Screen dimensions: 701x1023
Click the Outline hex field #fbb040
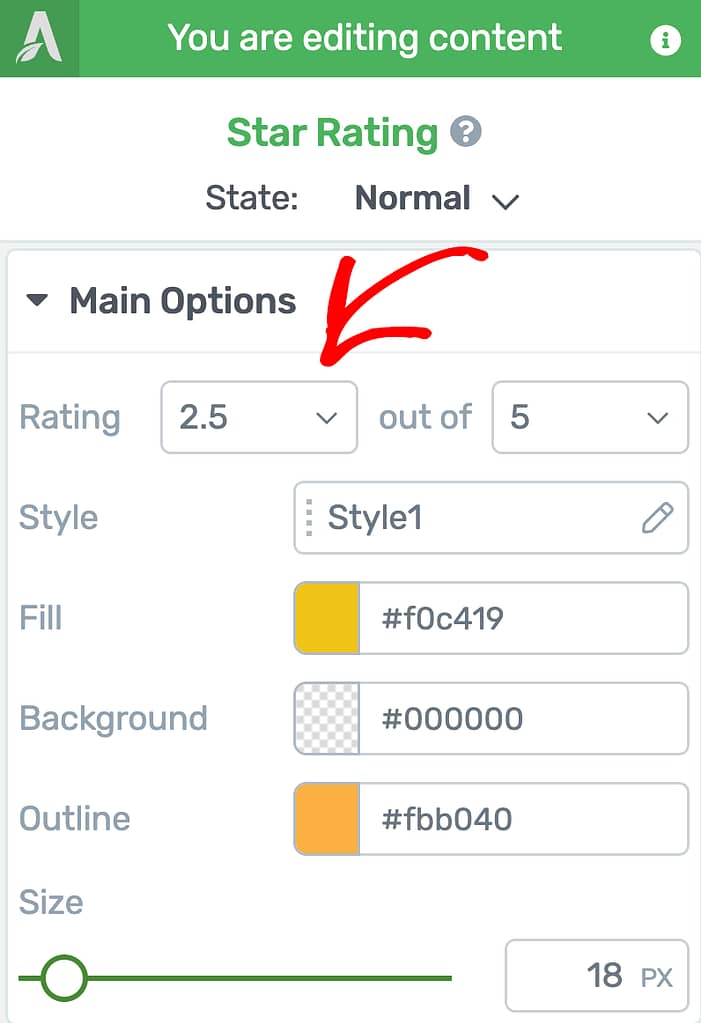[520, 819]
